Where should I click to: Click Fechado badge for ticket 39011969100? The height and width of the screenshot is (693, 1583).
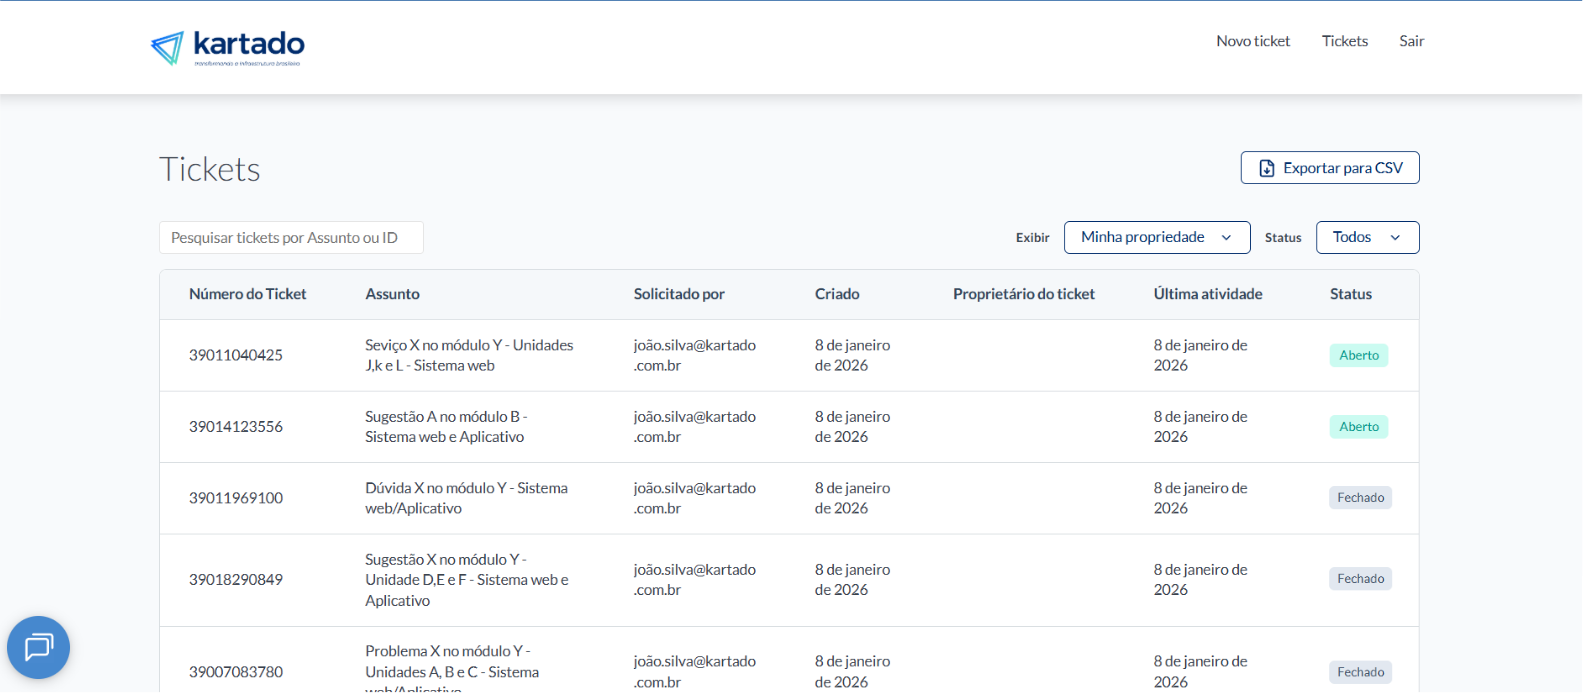(1360, 498)
